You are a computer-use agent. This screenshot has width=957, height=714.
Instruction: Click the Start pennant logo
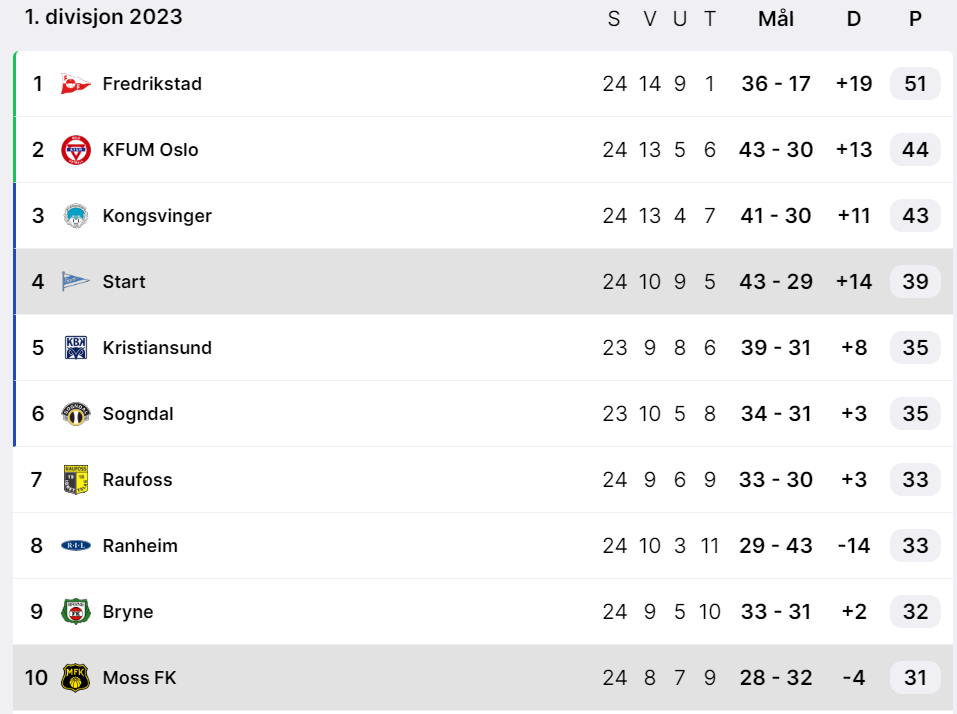click(x=76, y=282)
